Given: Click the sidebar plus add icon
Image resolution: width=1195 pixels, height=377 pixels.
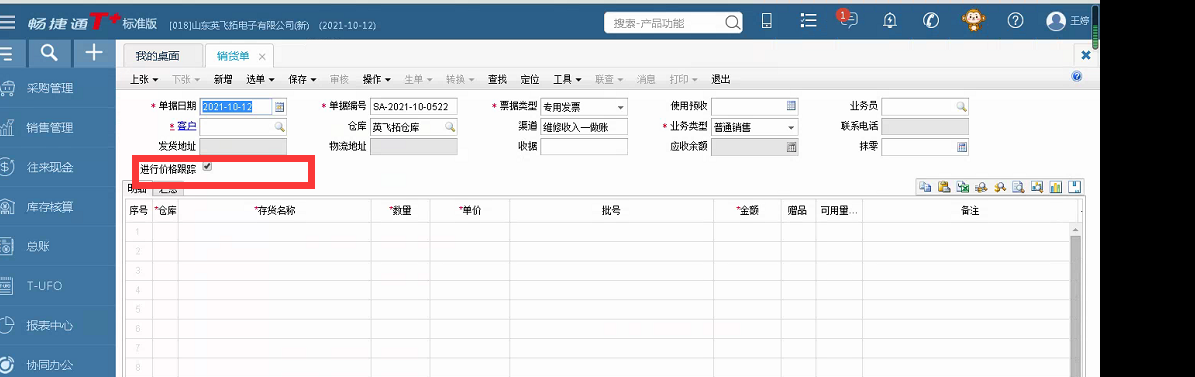Looking at the screenshot, I should pyautogui.click(x=93, y=53).
